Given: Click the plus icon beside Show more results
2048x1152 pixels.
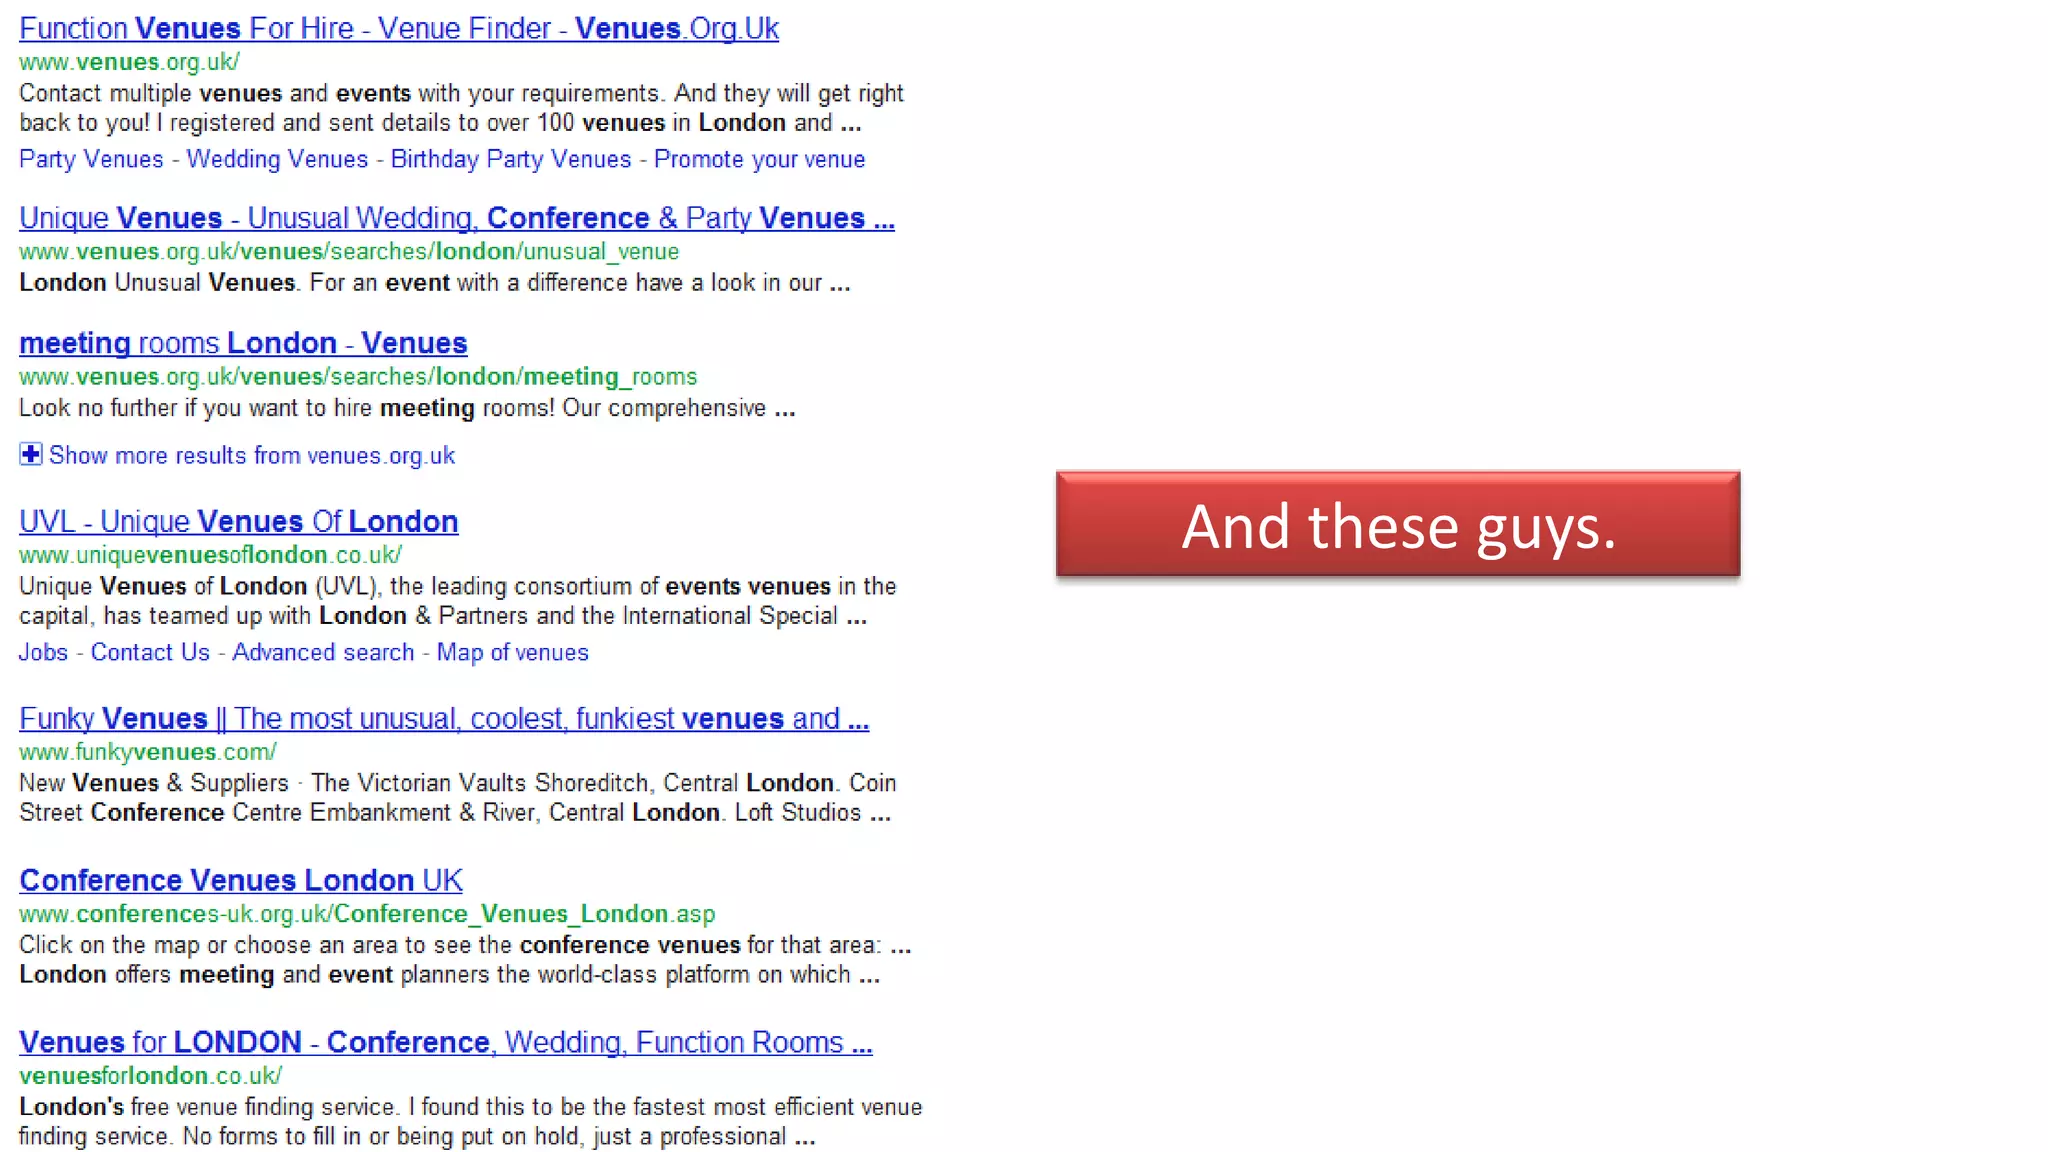Looking at the screenshot, I should (30, 455).
